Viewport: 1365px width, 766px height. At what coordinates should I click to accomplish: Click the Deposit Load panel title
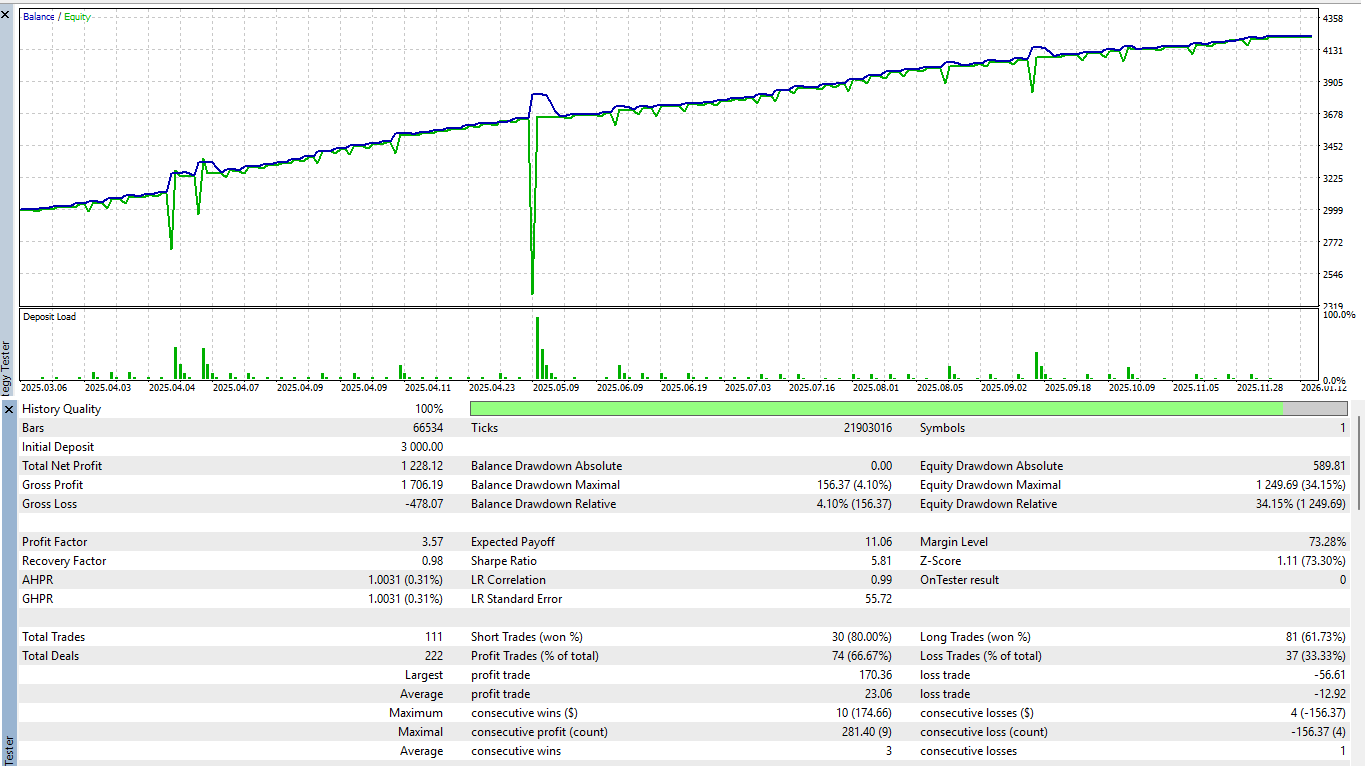[x=48, y=316]
